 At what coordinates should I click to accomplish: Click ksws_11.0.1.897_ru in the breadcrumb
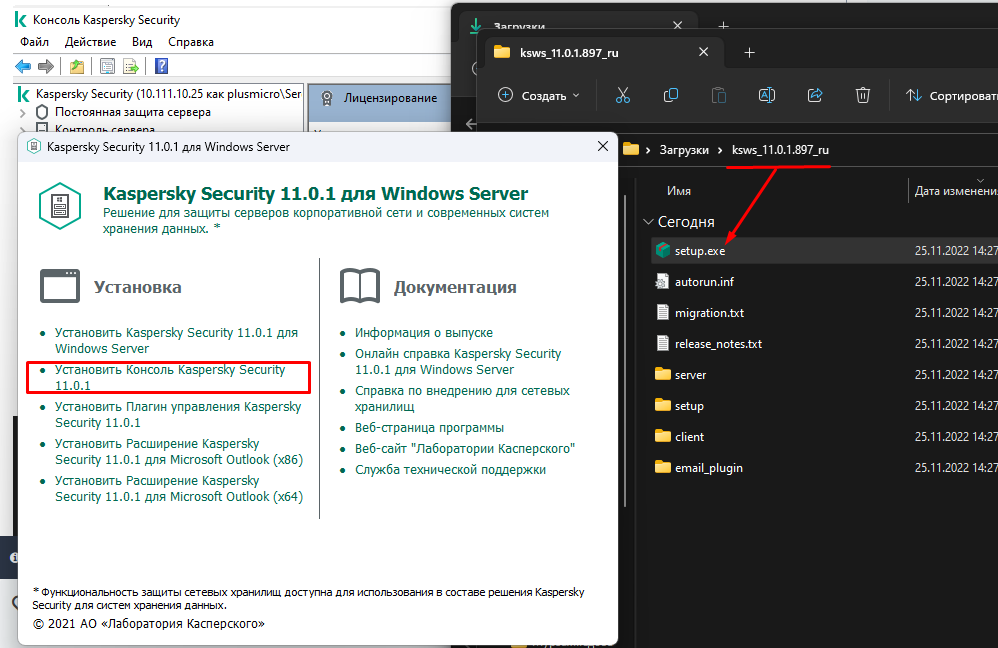click(x=780, y=150)
